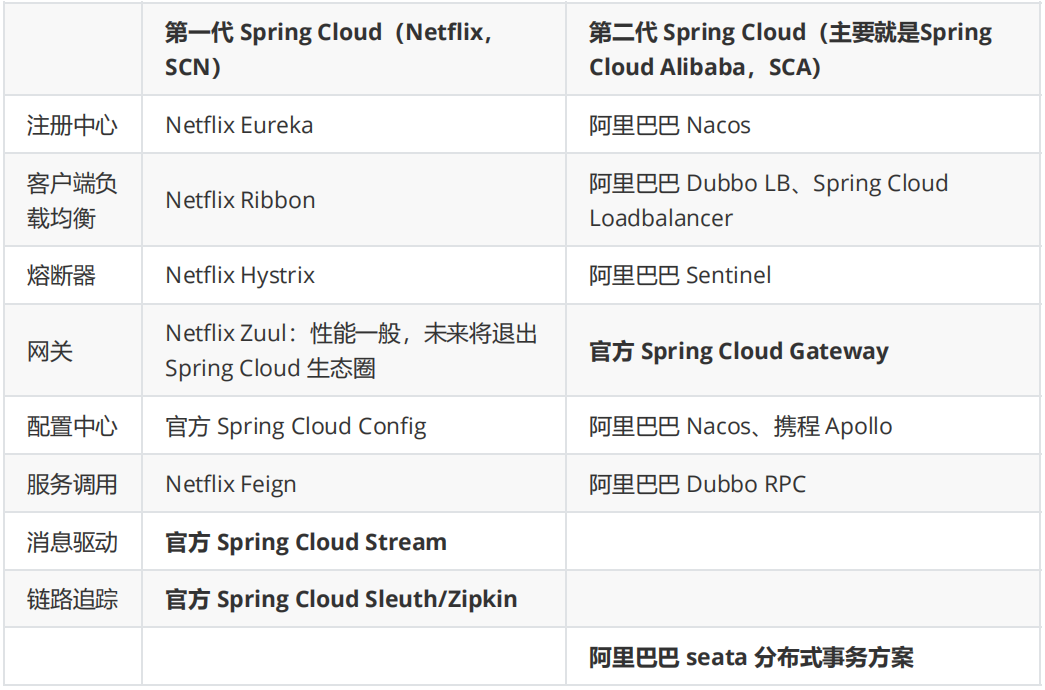Image resolution: width=1045 pixels, height=690 pixels.
Task: Select the Netflix Feign cell
Action: click(354, 484)
